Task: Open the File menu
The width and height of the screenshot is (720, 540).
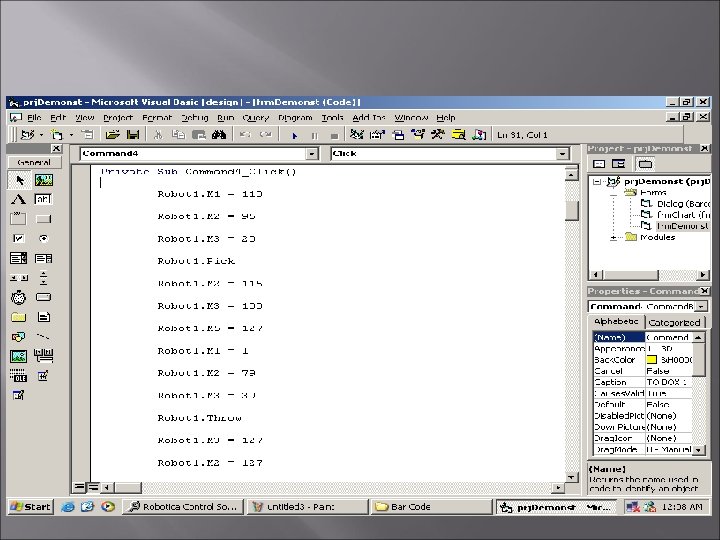Action: 34,118
